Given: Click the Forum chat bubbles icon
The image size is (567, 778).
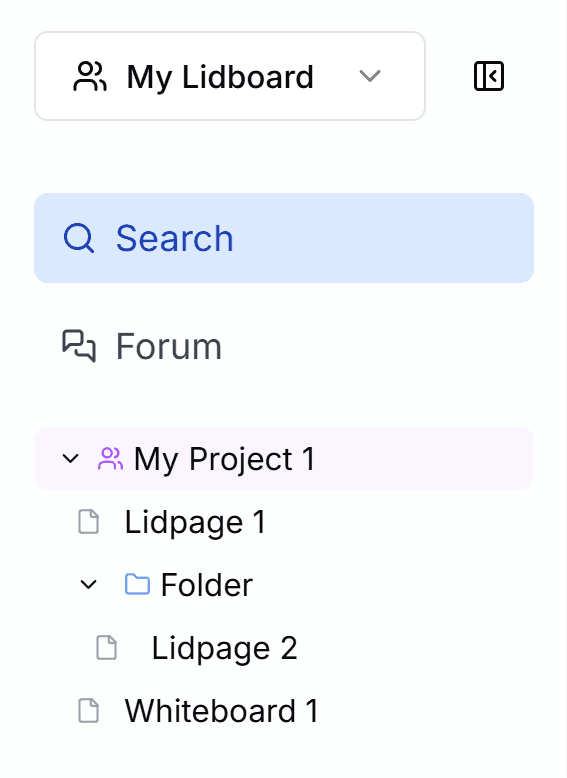Looking at the screenshot, I should click(x=79, y=346).
